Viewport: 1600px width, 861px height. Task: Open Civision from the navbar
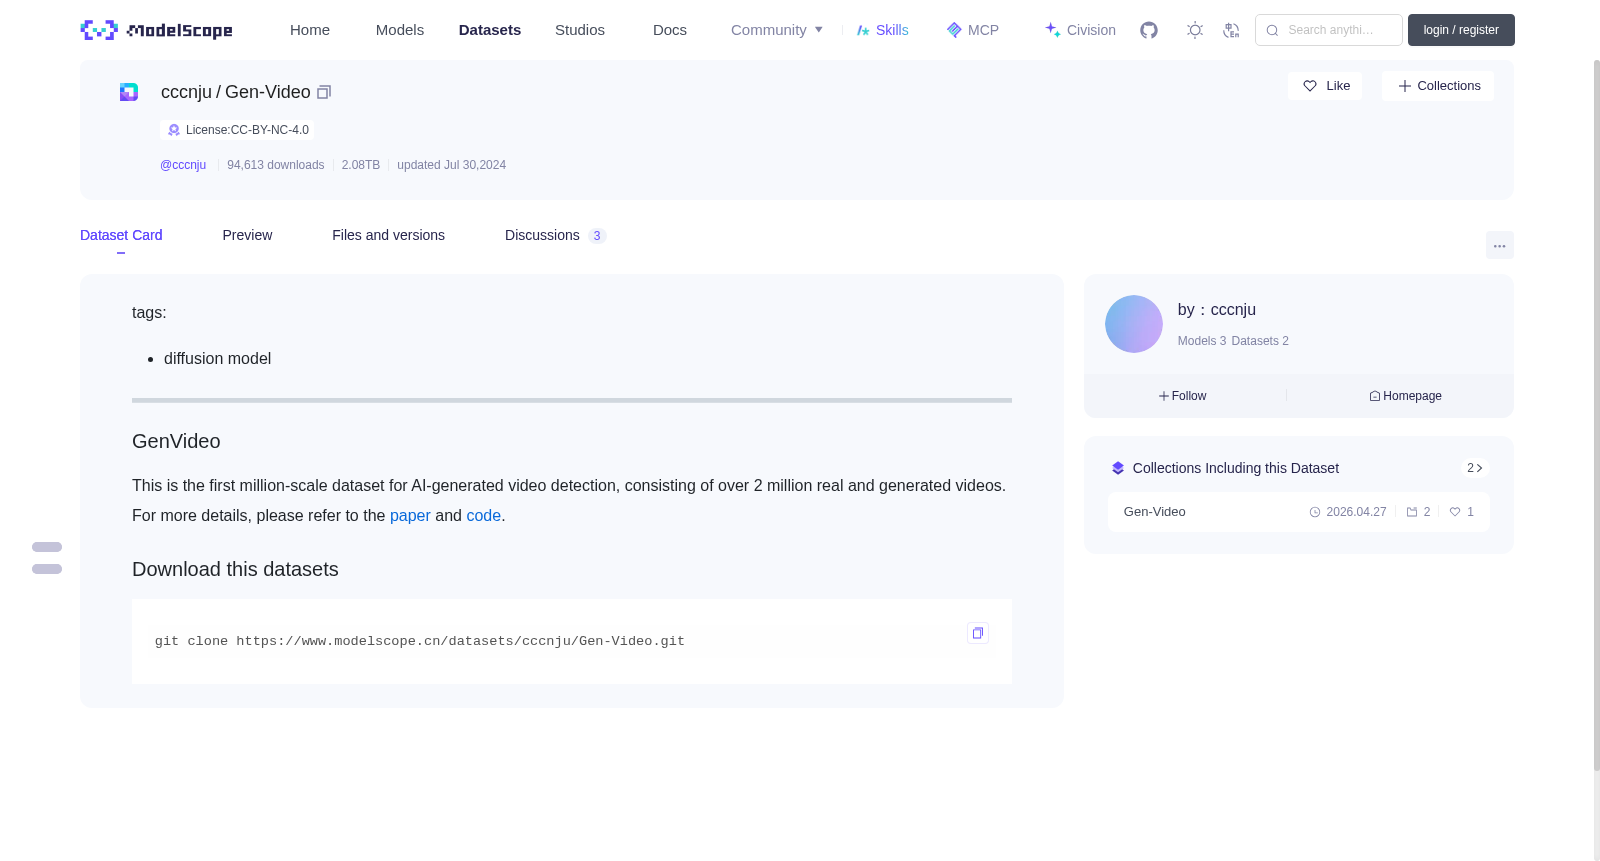[1080, 30]
